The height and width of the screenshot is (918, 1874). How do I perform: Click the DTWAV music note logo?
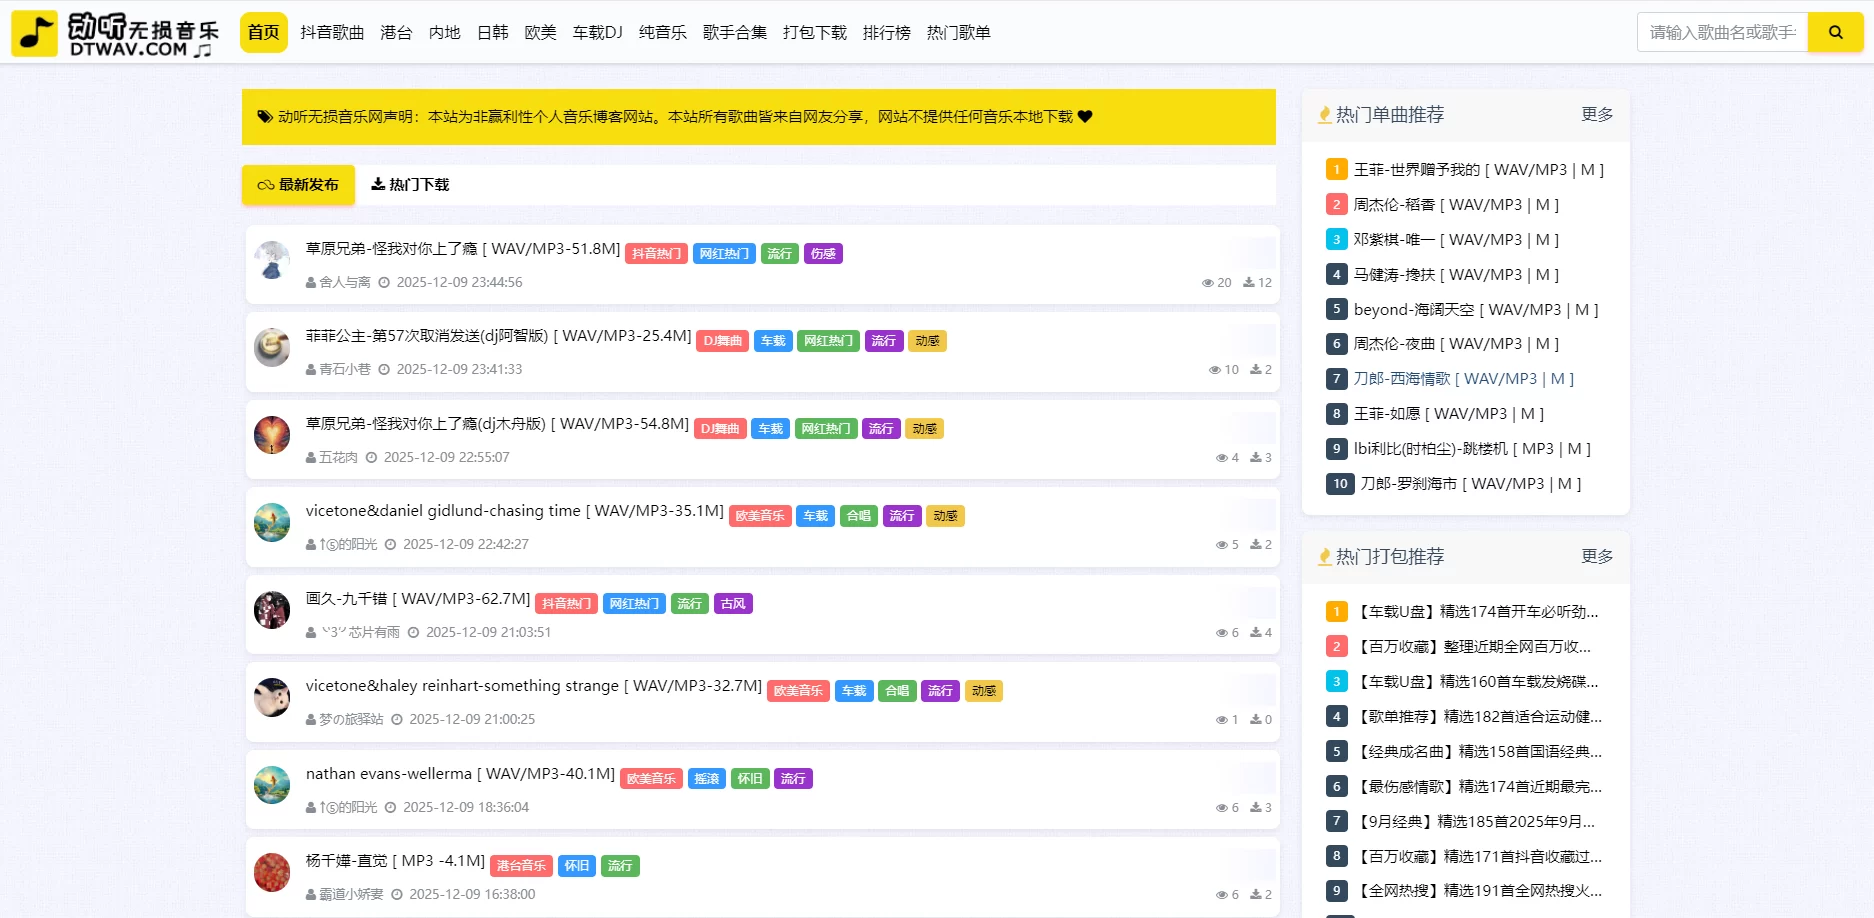click(35, 33)
